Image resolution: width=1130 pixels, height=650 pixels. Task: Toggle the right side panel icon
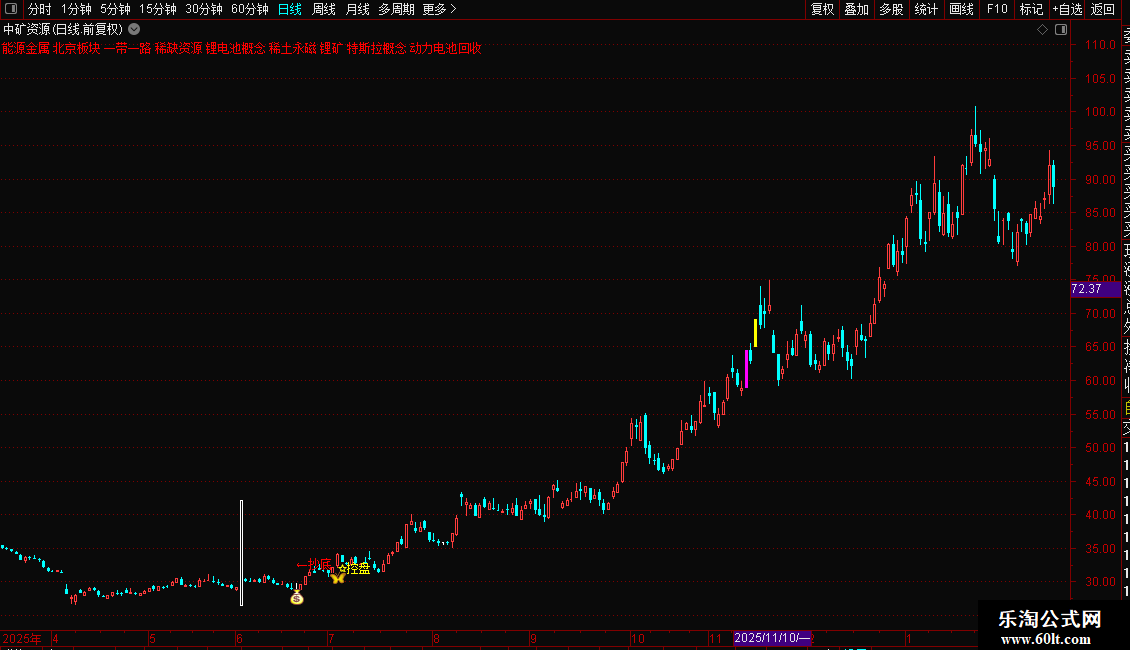(x=1061, y=30)
